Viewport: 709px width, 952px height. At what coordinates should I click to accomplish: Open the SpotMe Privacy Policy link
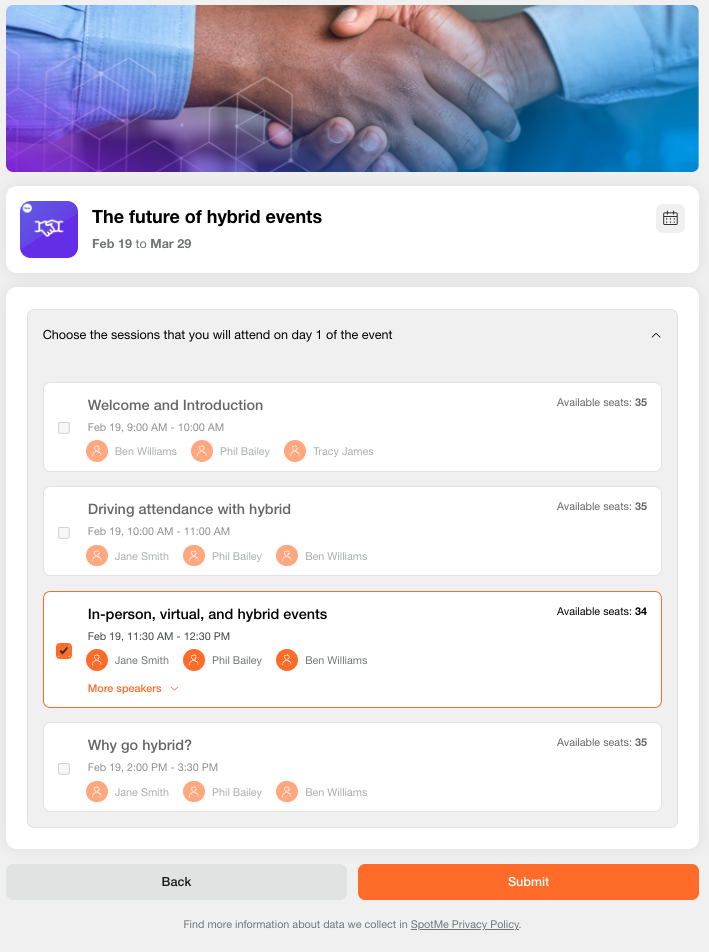point(464,924)
